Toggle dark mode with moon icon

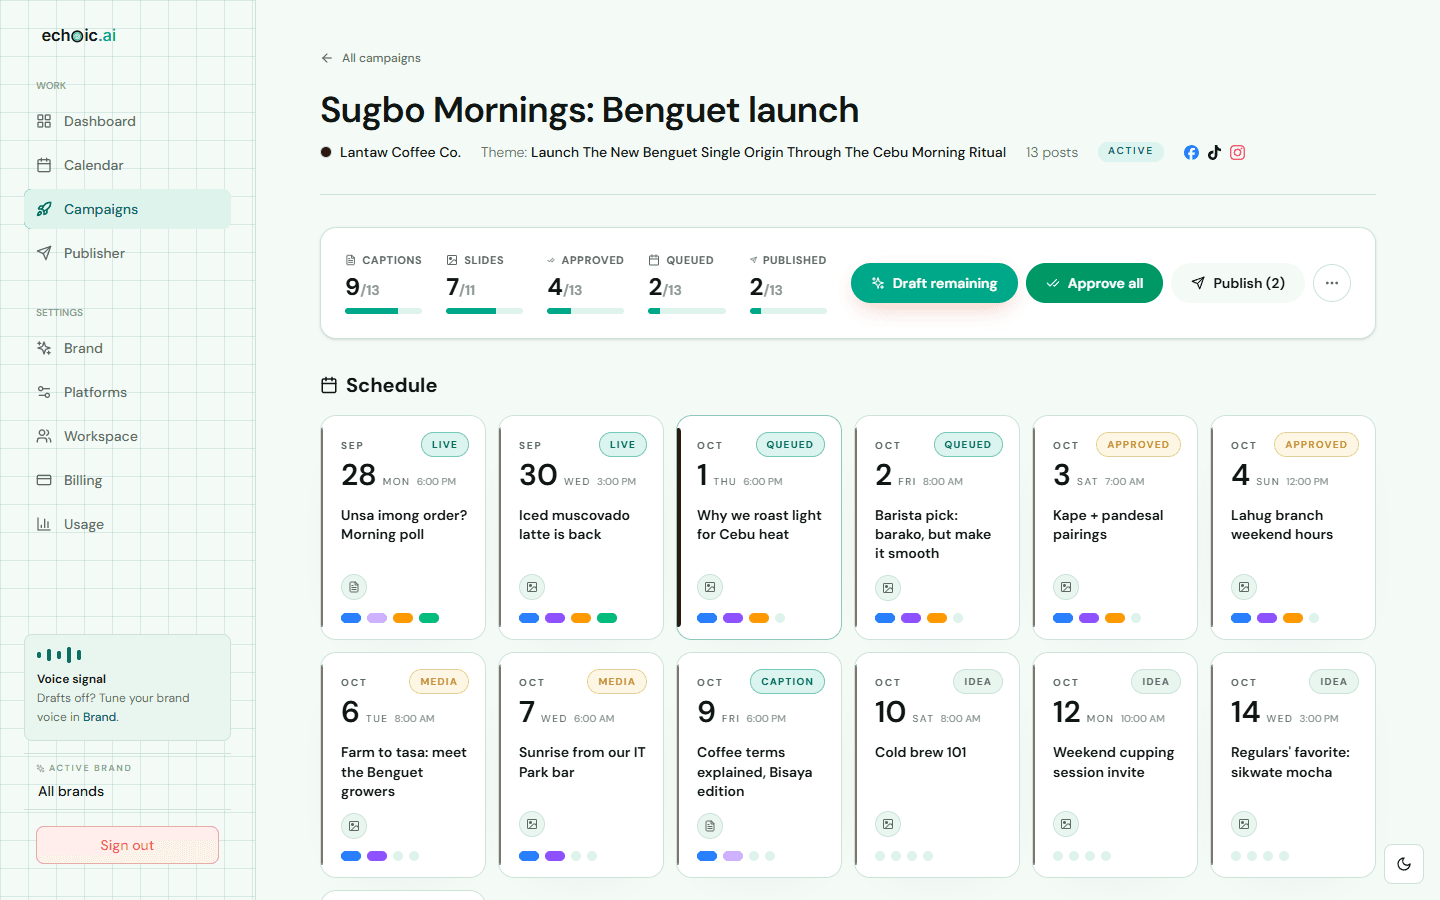coord(1404,864)
